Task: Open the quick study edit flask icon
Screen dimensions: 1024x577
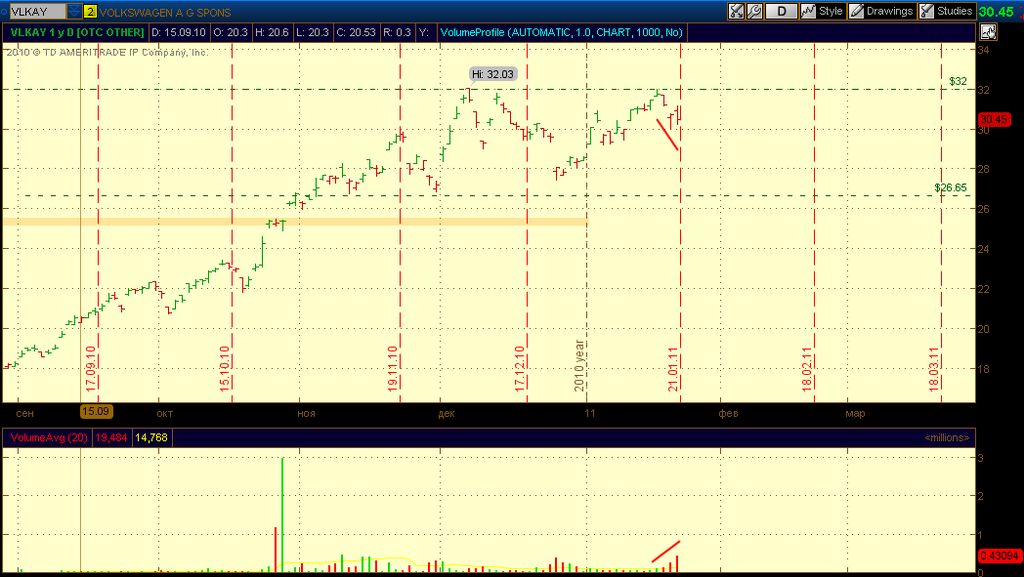Action: point(736,11)
